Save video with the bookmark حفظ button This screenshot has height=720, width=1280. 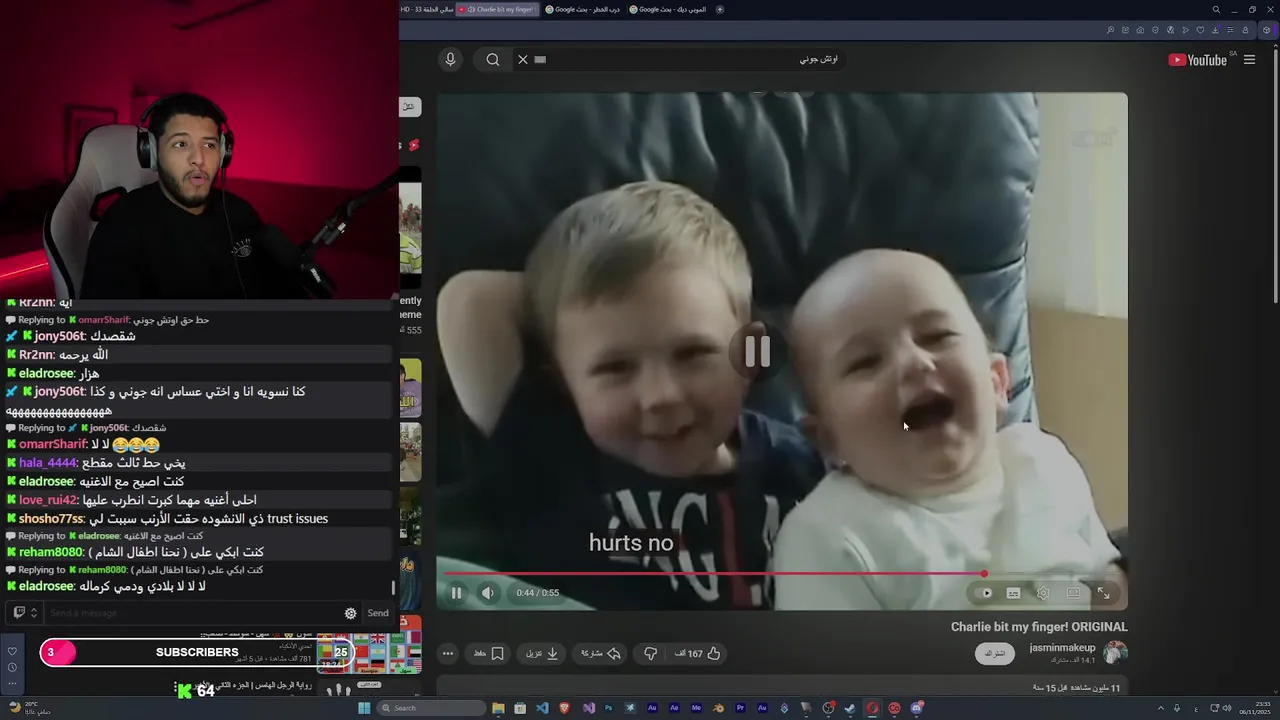[489, 653]
